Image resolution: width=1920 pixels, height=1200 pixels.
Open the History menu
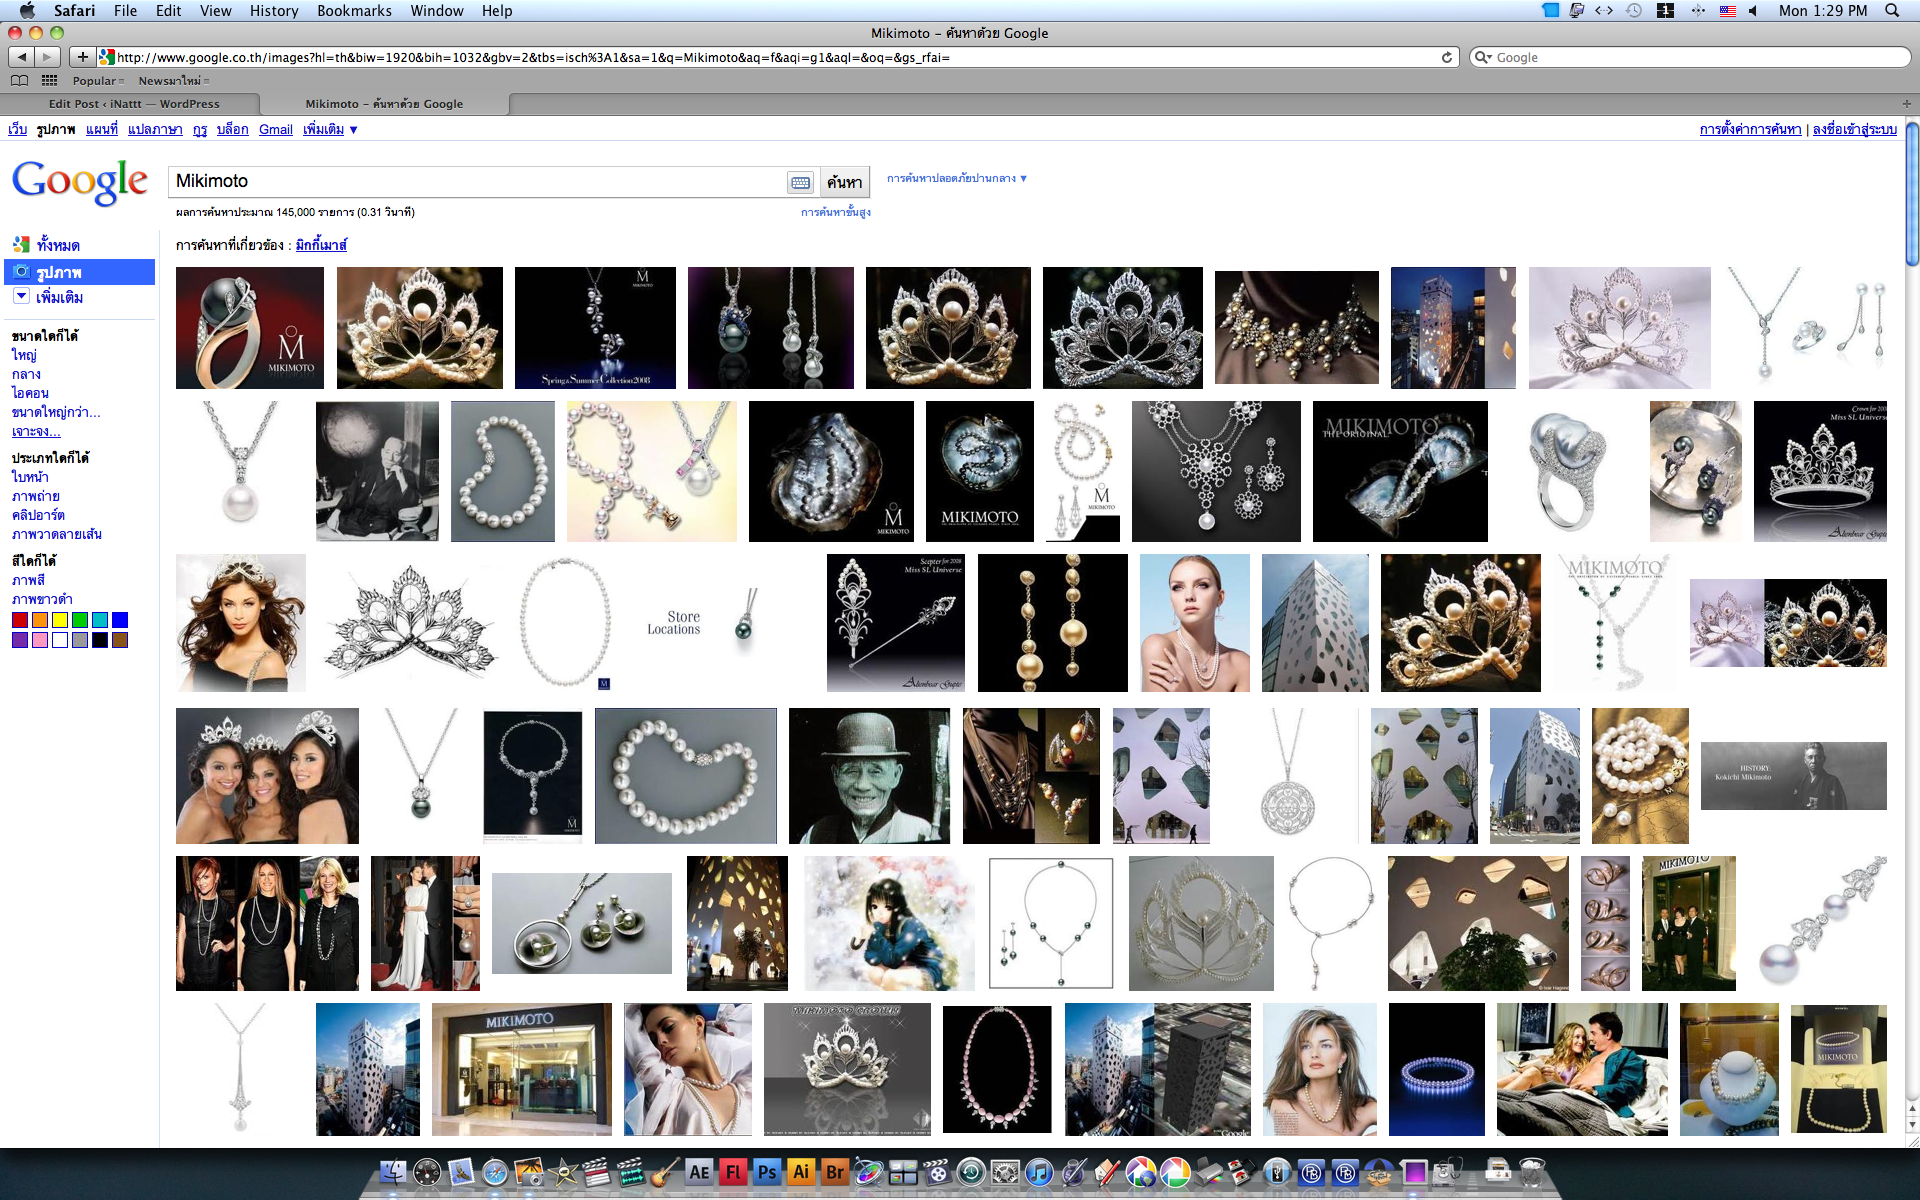[274, 10]
